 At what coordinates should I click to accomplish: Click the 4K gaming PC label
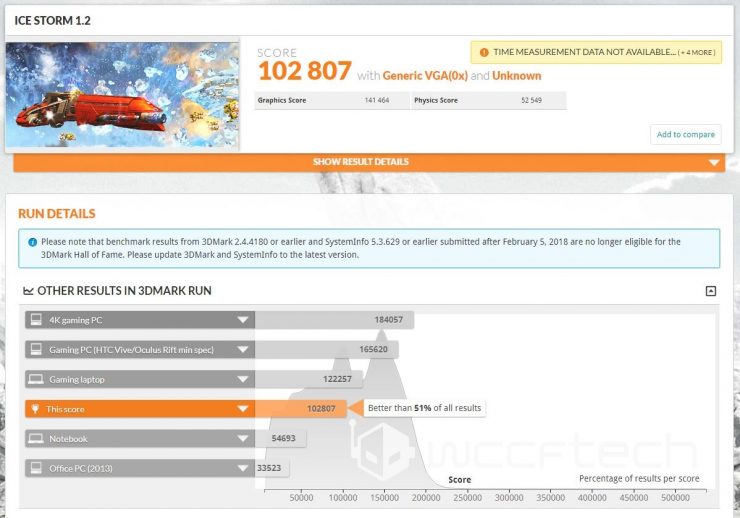pyautogui.click(x=76, y=320)
